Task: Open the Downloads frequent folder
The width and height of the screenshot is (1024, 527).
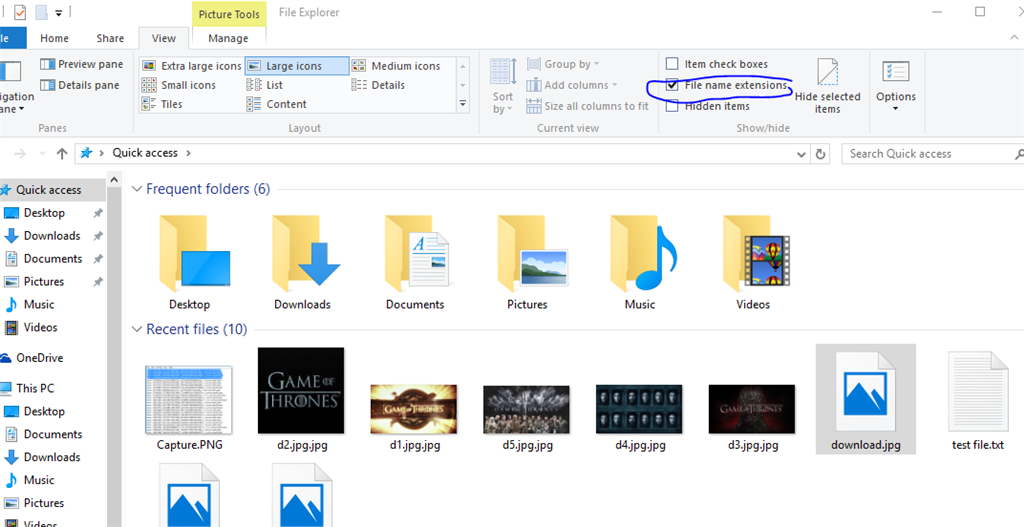Action: [302, 263]
